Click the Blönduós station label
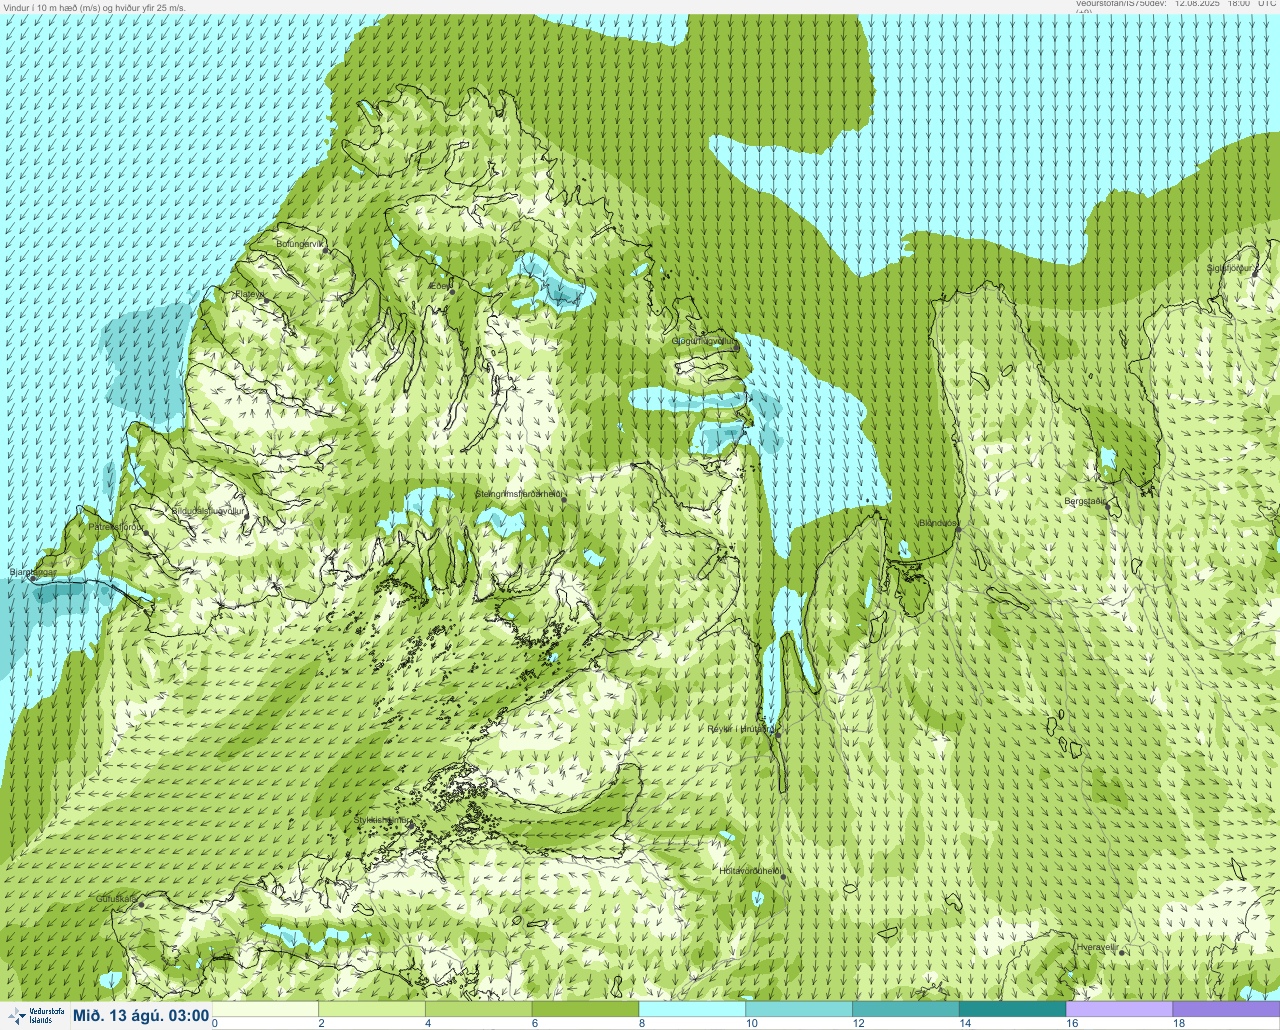The width and height of the screenshot is (1280, 1030). pyautogui.click(x=939, y=523)
